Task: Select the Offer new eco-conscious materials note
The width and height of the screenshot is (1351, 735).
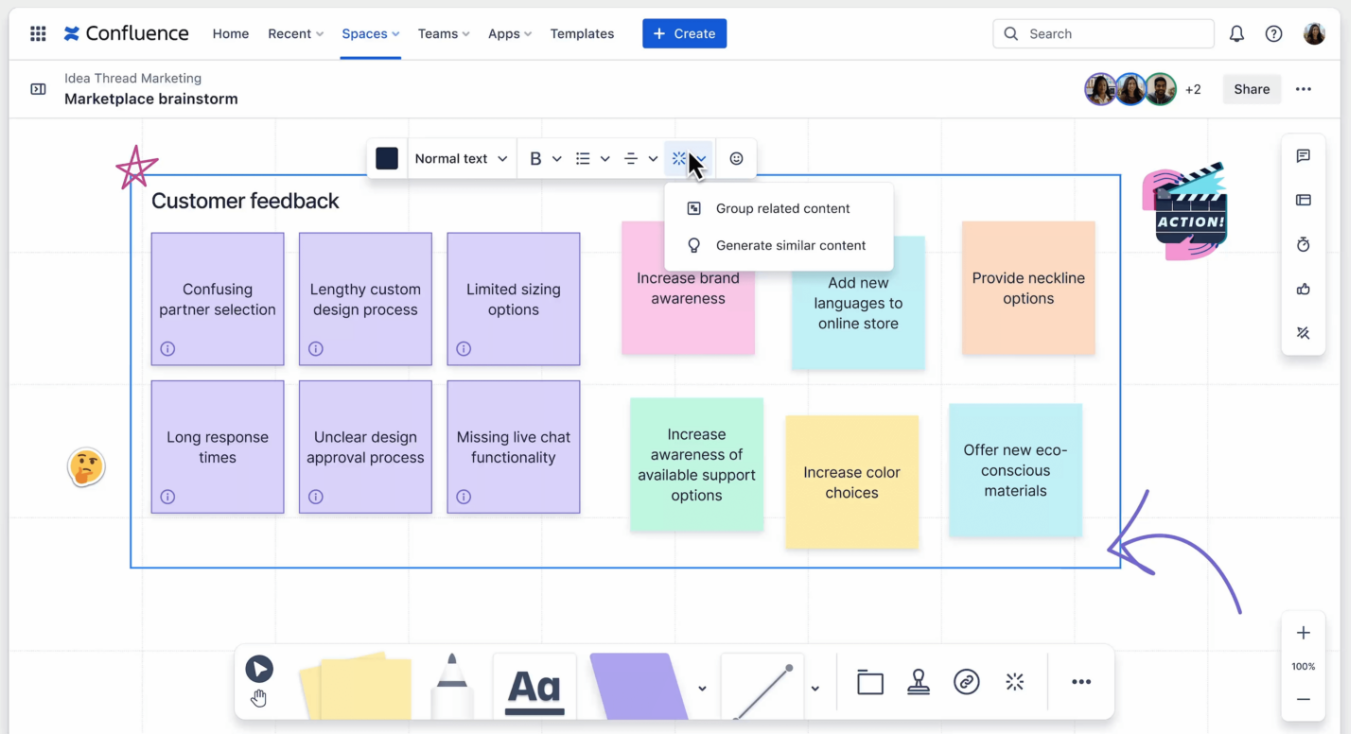Action: pyautogui.click(x=1015, y=470)
